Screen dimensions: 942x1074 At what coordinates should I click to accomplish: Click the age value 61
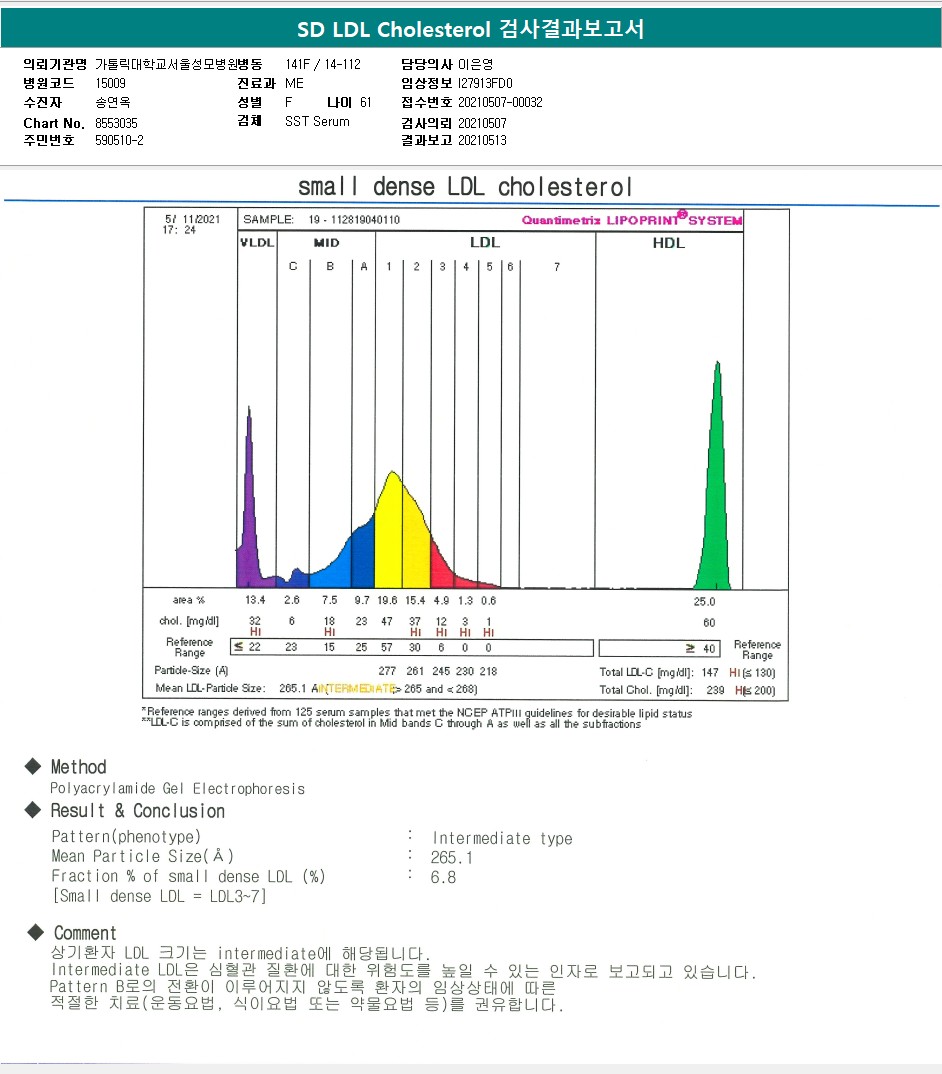[x=366, y=103]
